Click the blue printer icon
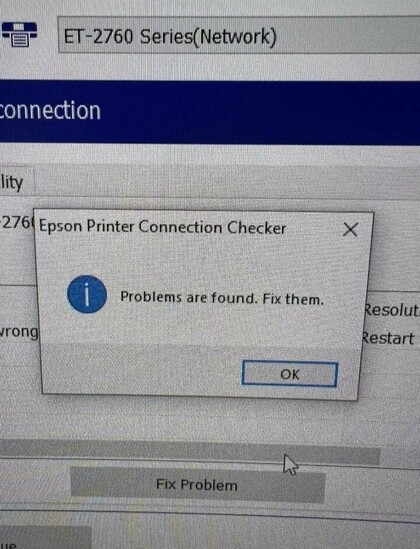The image size is (420, 549). click(19, 34)
